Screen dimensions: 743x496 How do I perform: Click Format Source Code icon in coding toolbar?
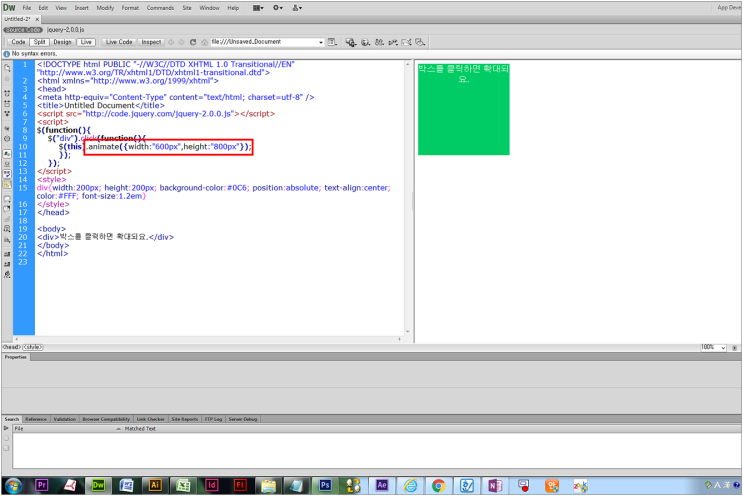(7, 275)
